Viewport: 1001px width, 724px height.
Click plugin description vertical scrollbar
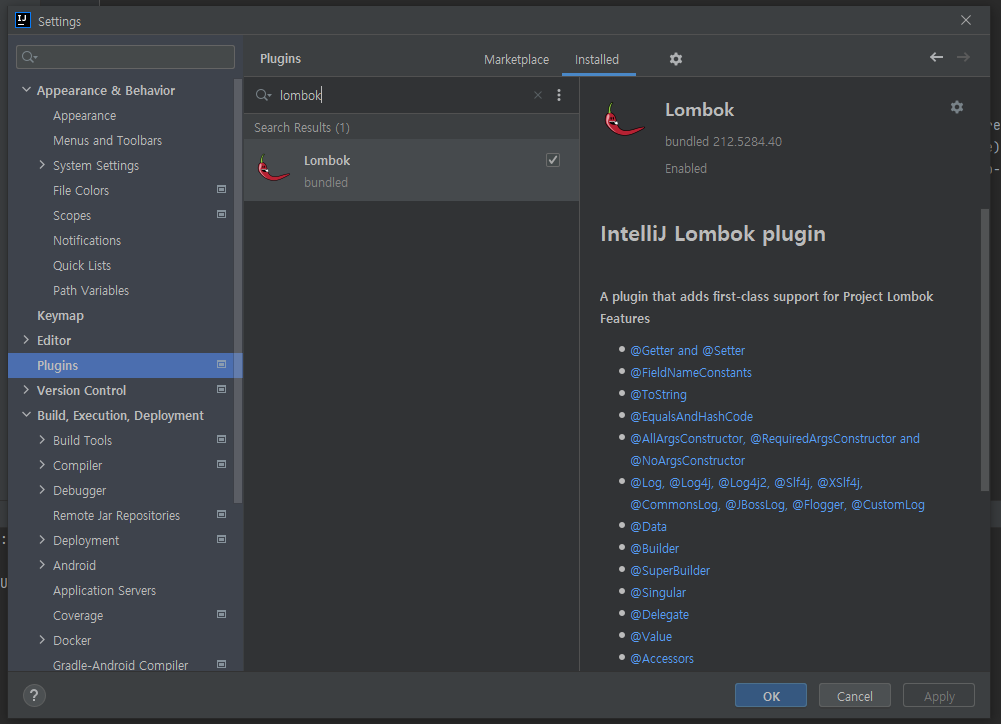pos(984,350)
